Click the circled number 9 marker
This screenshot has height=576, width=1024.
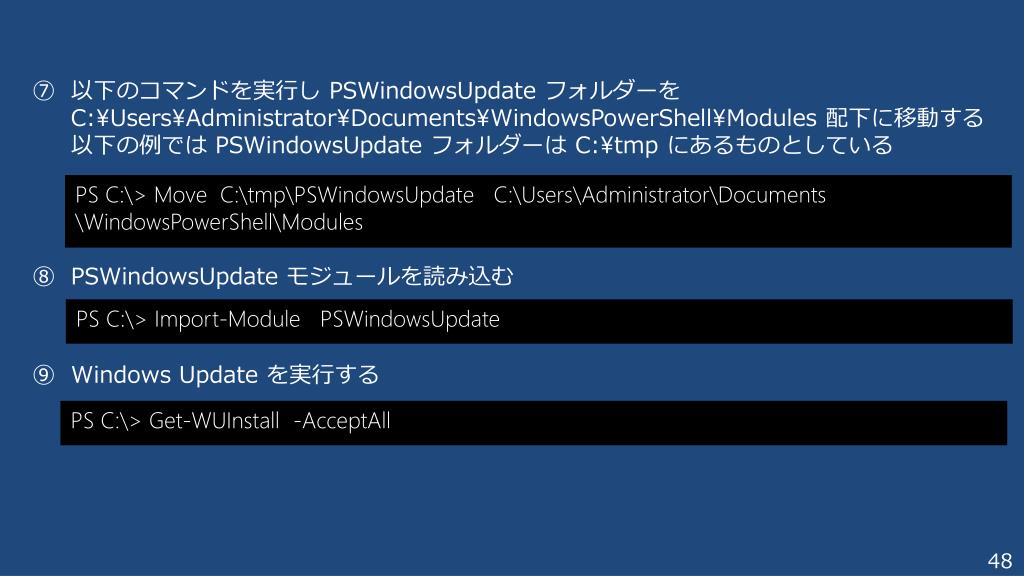44,375
